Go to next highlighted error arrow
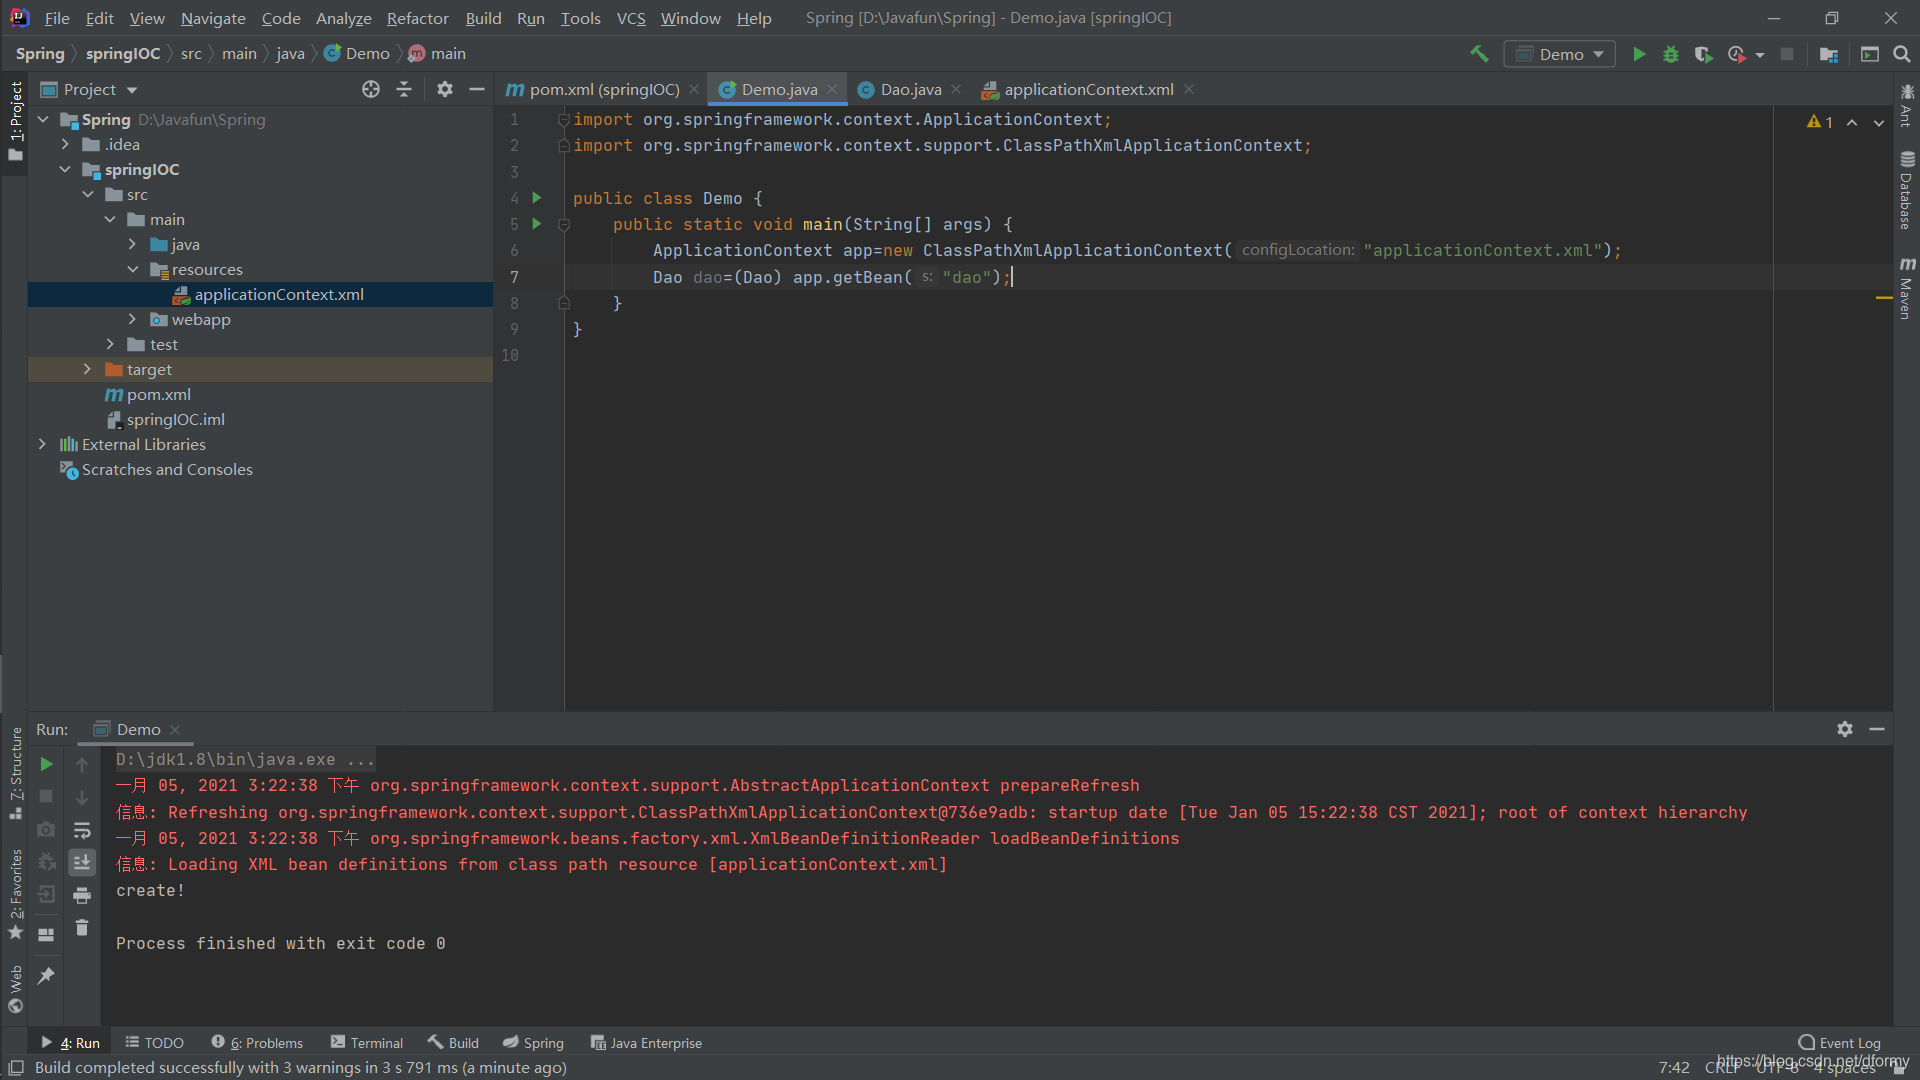Screen dimensions: 1920x1080 point(1879,122)
